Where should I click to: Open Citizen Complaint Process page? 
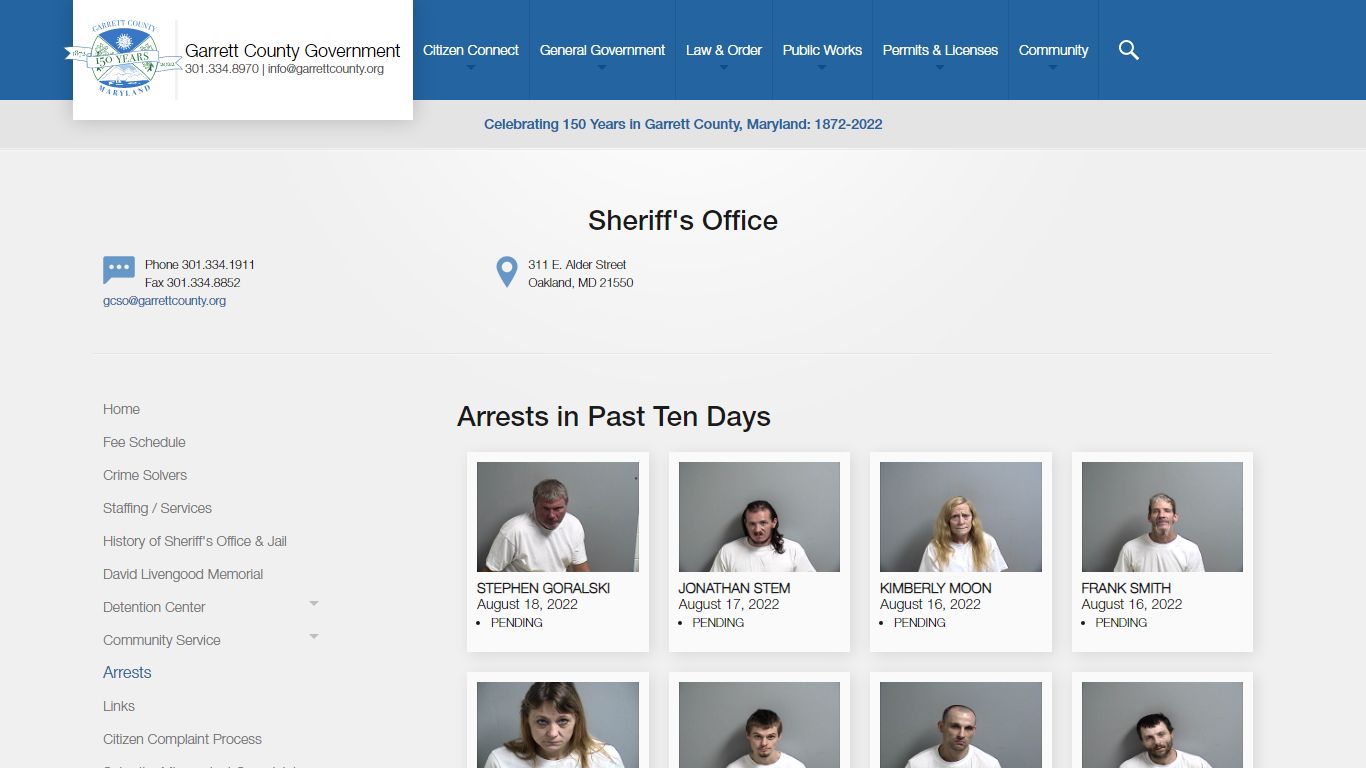coord(182,739)
